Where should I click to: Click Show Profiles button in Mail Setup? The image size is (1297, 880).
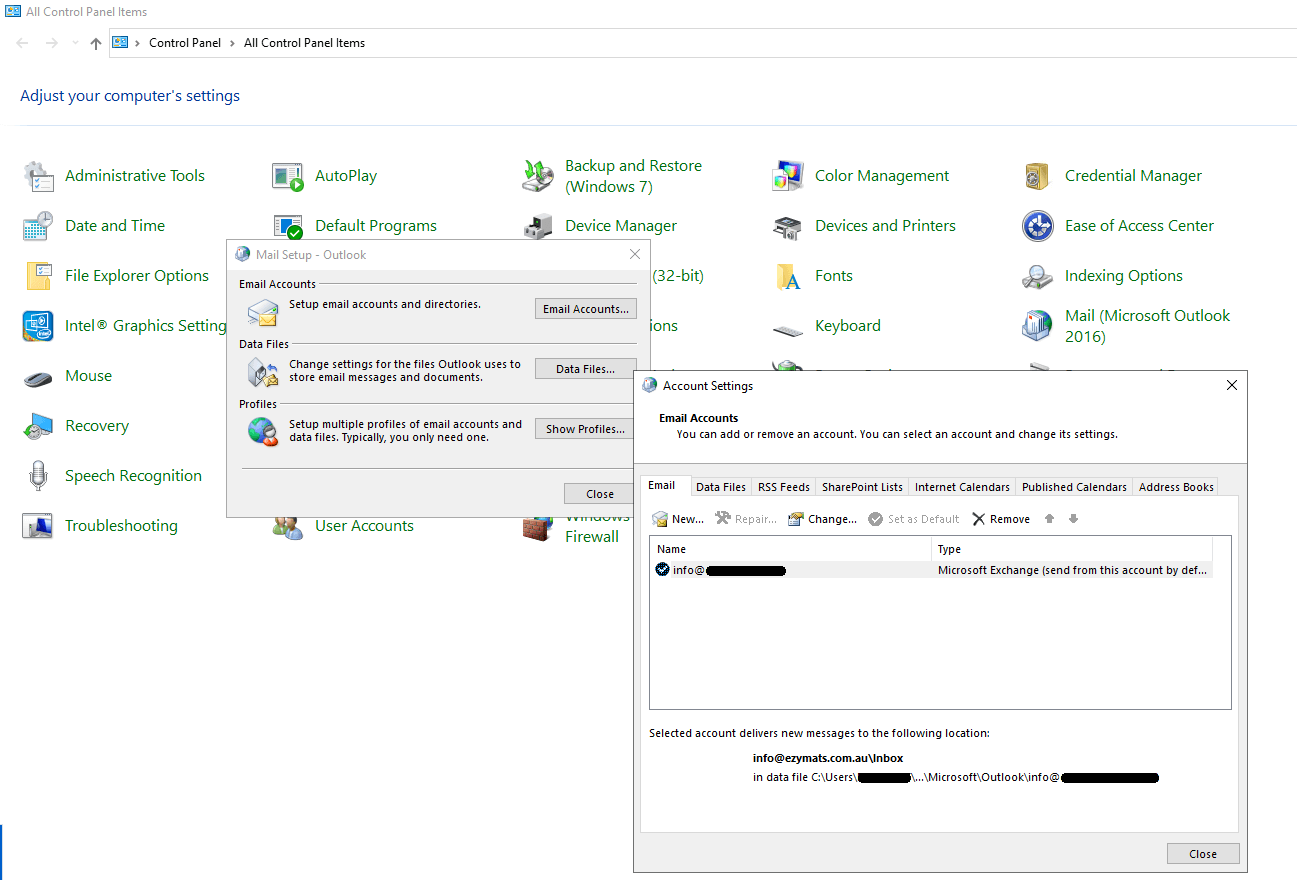pos(586,429)
